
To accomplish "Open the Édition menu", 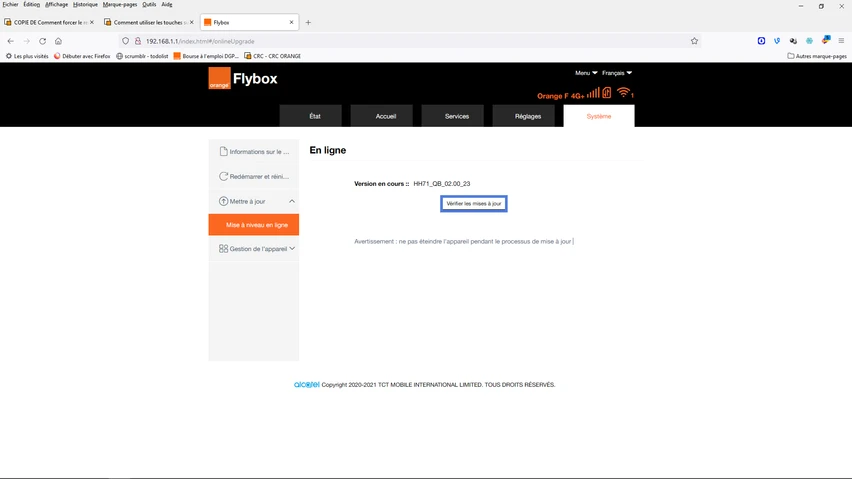I will pos(32,4).
